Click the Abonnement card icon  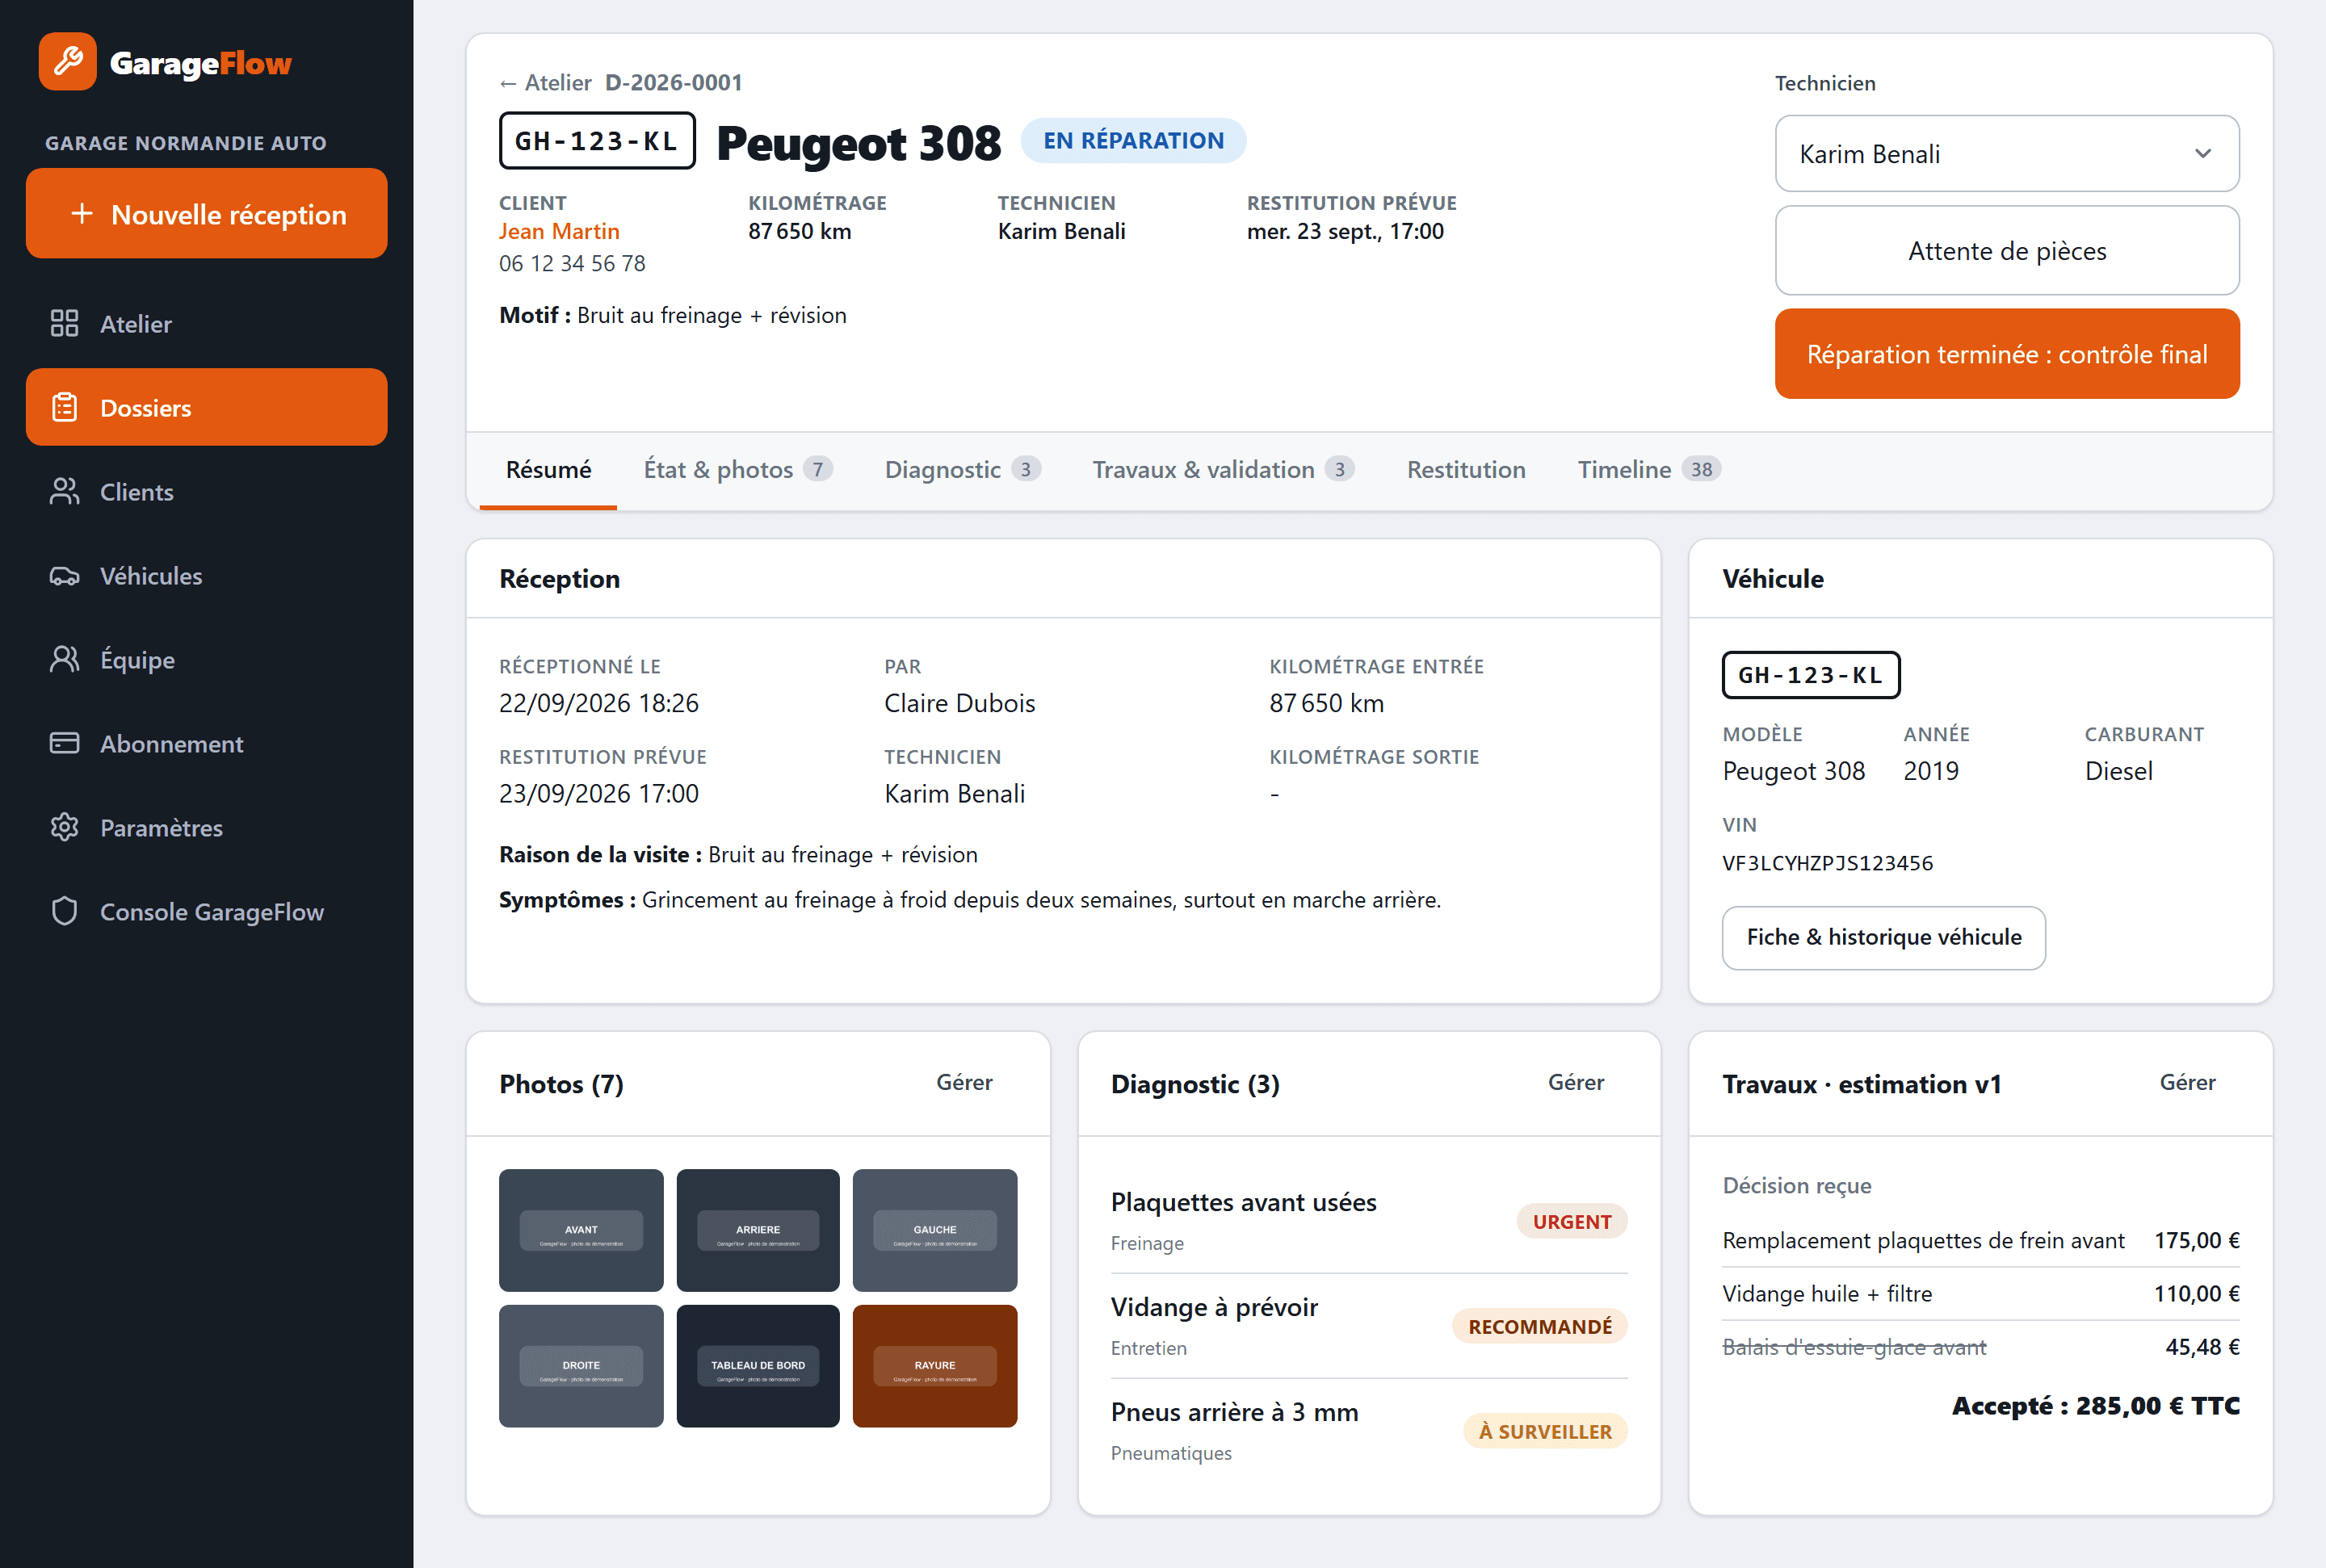click(64, 743)
